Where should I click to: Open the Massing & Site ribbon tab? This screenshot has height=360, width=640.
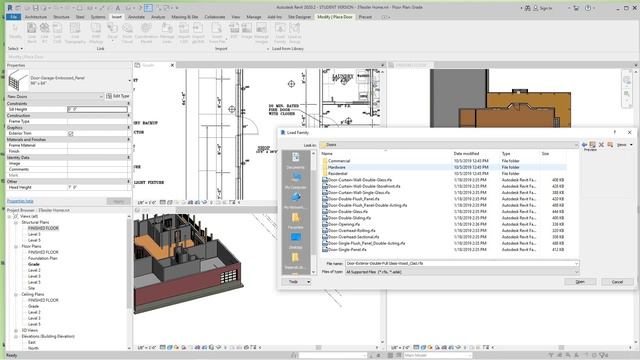[x=184, y=17]
